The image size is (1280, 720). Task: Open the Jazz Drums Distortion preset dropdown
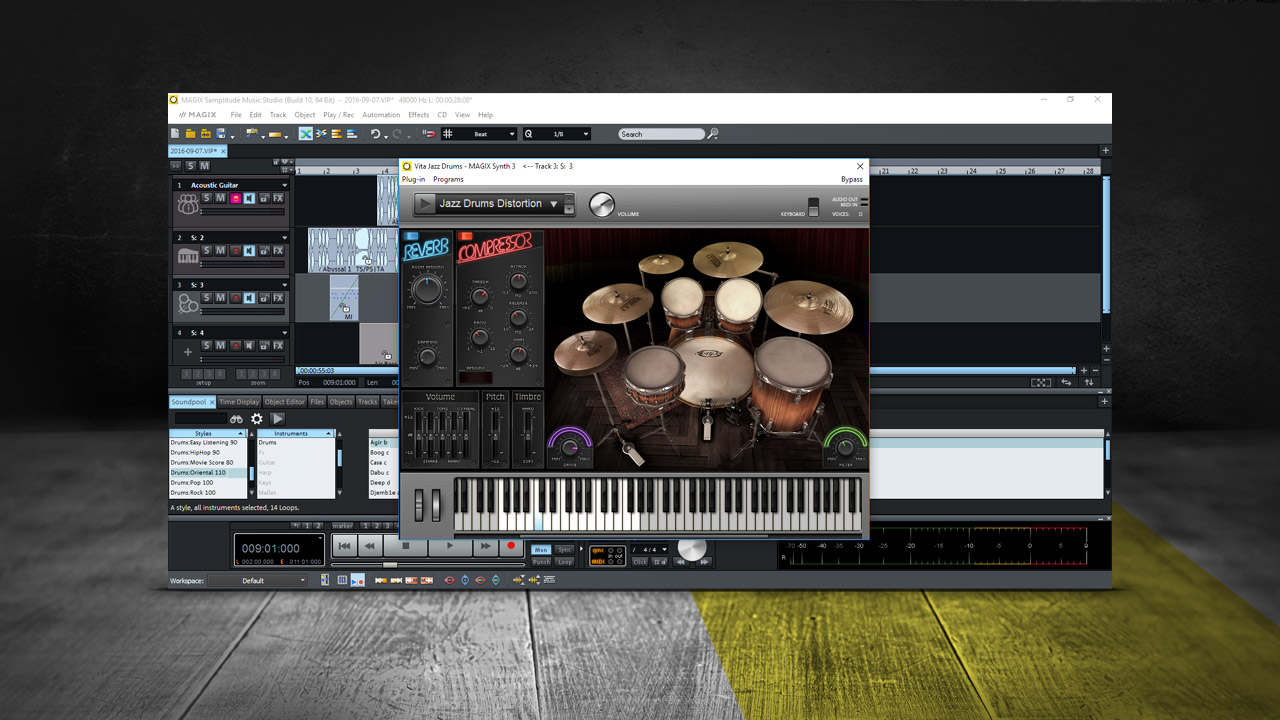tap(553, 204)
